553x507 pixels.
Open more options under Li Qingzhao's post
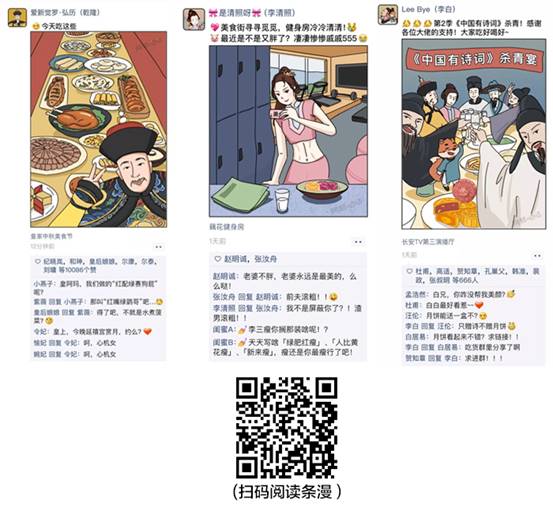[x=358, y=242]
